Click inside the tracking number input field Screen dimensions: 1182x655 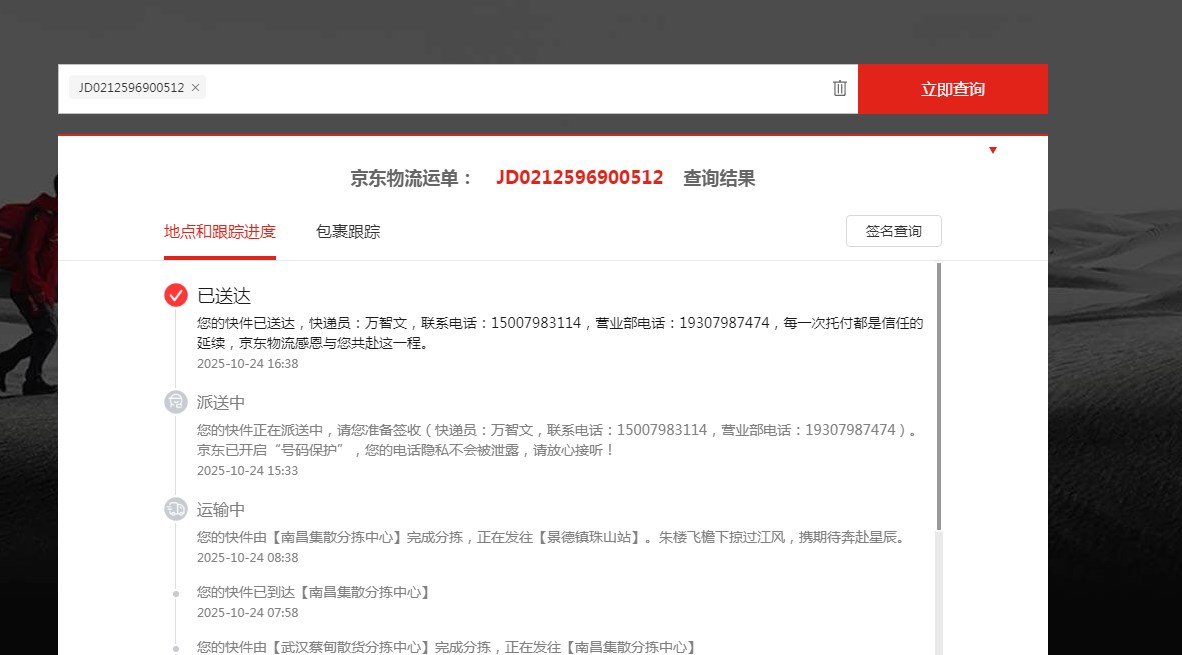pos(510,89)
